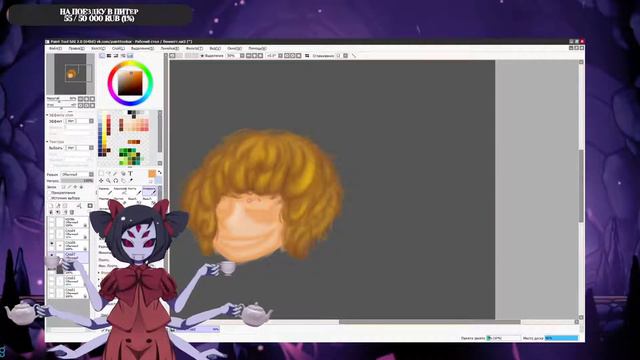This screenshot has width=640, height=360.
Task: Select the rectangular selection tool
Action: [101, 173]
